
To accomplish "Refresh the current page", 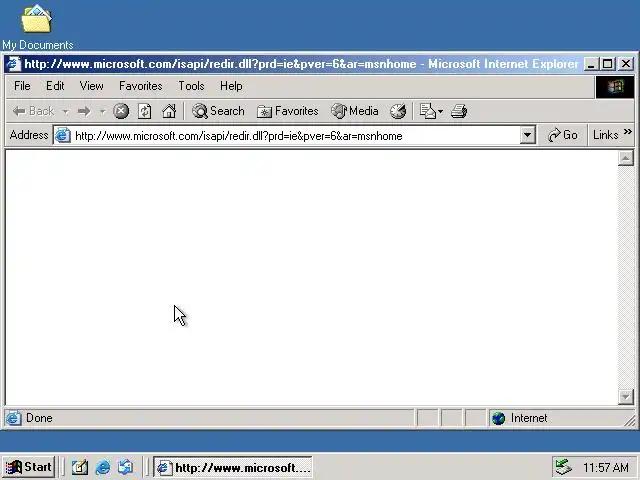I will tap(144, 111).
